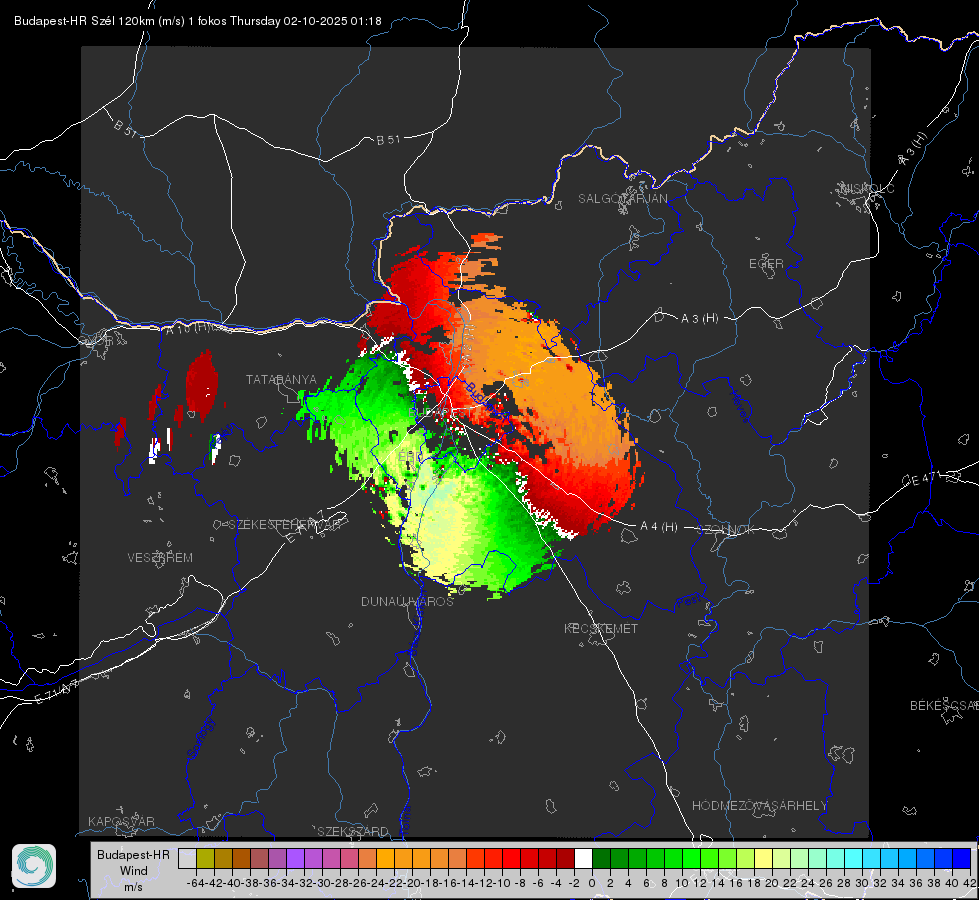Image resolution: width=979 pixels, height=900 pixels.
Task: Select the HÓDMEZŐVÁSÁRHELY city label
Action: pos(759,806)
